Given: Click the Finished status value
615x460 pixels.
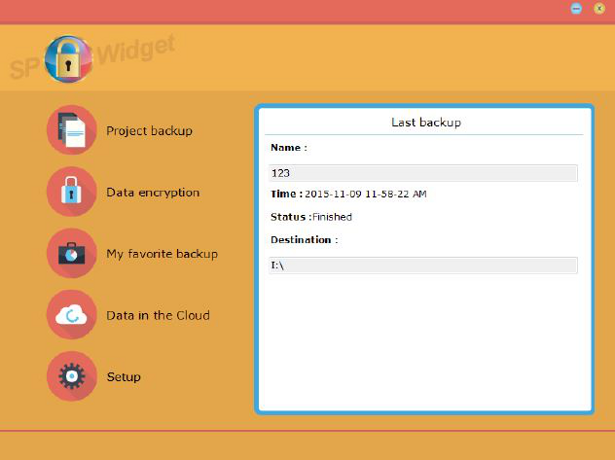Looking at the screenshot, I should tap(332, 217).
